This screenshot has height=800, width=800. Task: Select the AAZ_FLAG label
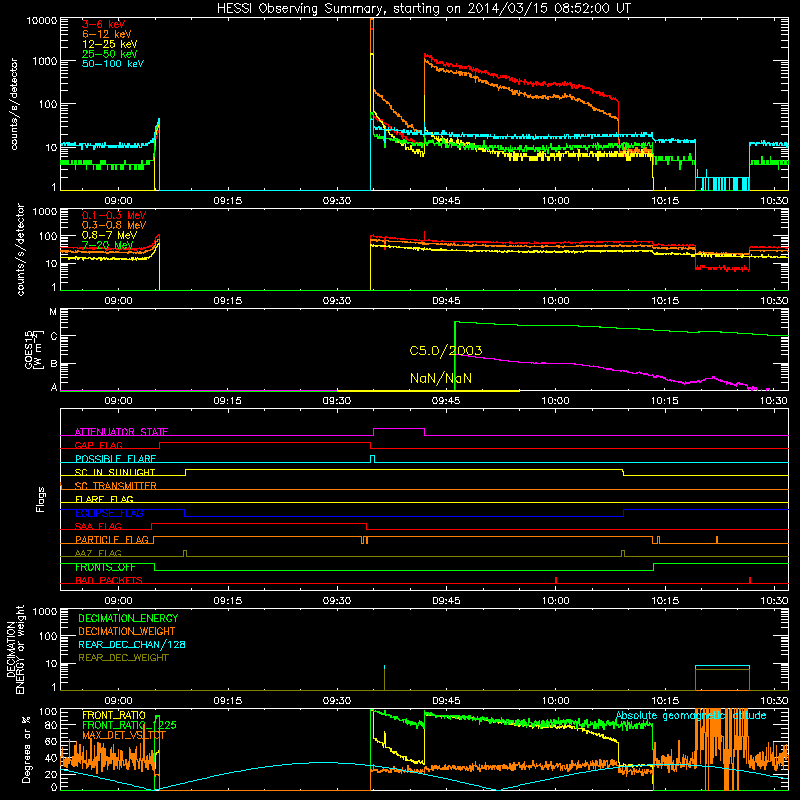pyautogui.click(x=98, y=553)
